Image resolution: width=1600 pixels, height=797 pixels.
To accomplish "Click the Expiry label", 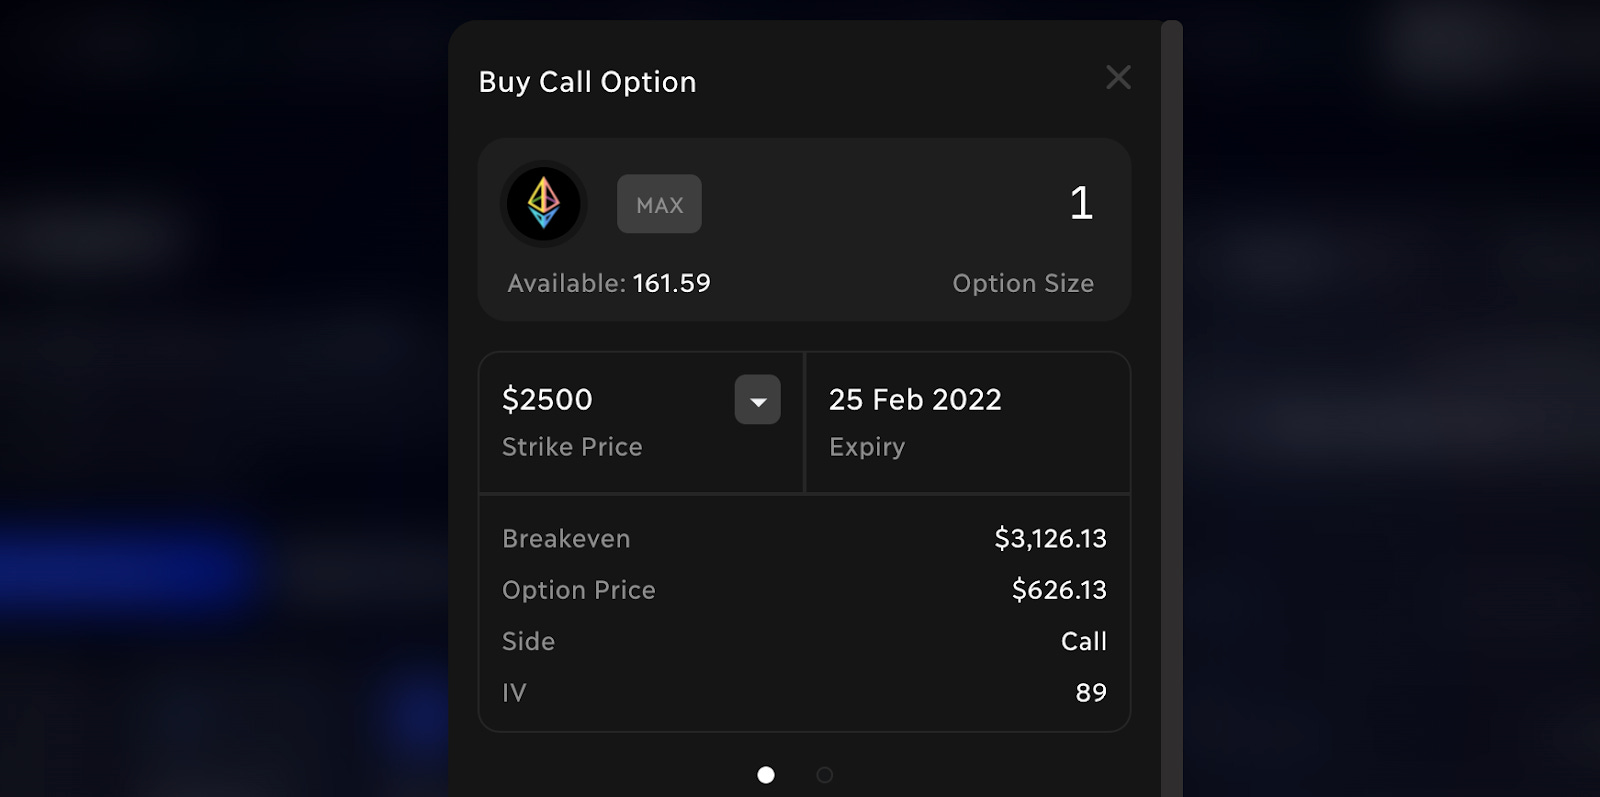I will pyautogui.click(x=867, y=447).
